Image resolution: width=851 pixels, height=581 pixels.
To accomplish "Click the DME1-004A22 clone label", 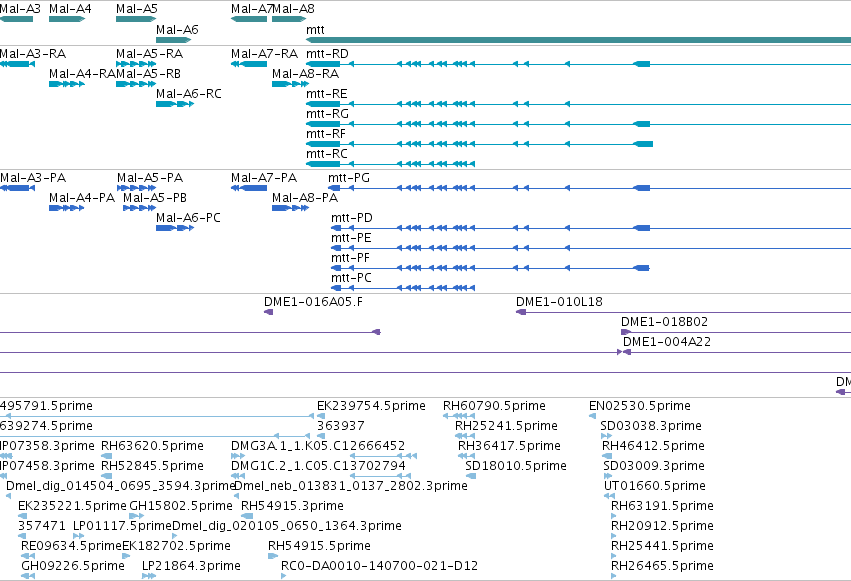I will click(x=666, y=342).
